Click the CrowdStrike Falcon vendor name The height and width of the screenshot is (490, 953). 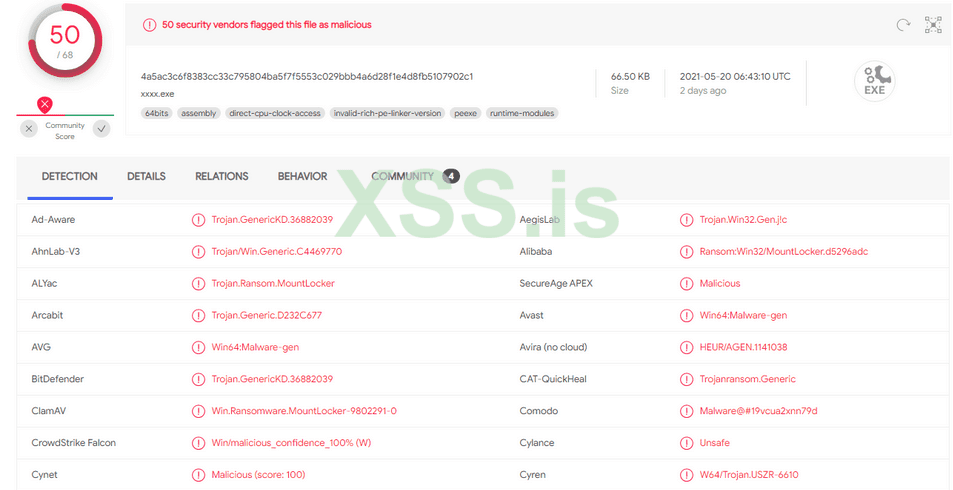coord(74,443)
